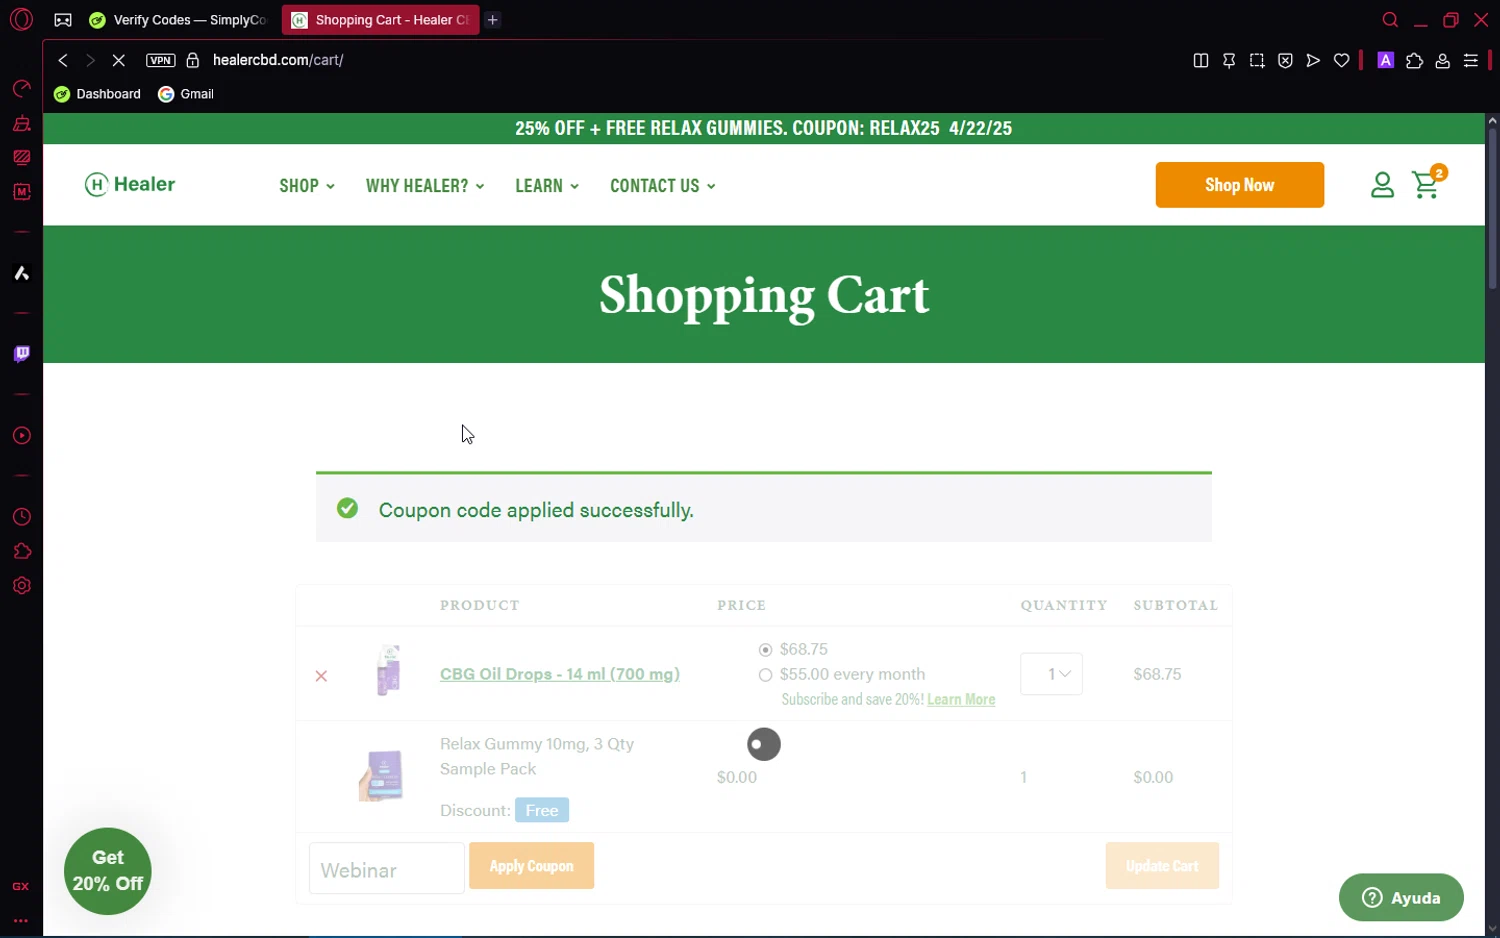The width and height of the screenshot is (1500, 938).
Task: Open the Ayuda help widget
Action: pos(1401,898)
